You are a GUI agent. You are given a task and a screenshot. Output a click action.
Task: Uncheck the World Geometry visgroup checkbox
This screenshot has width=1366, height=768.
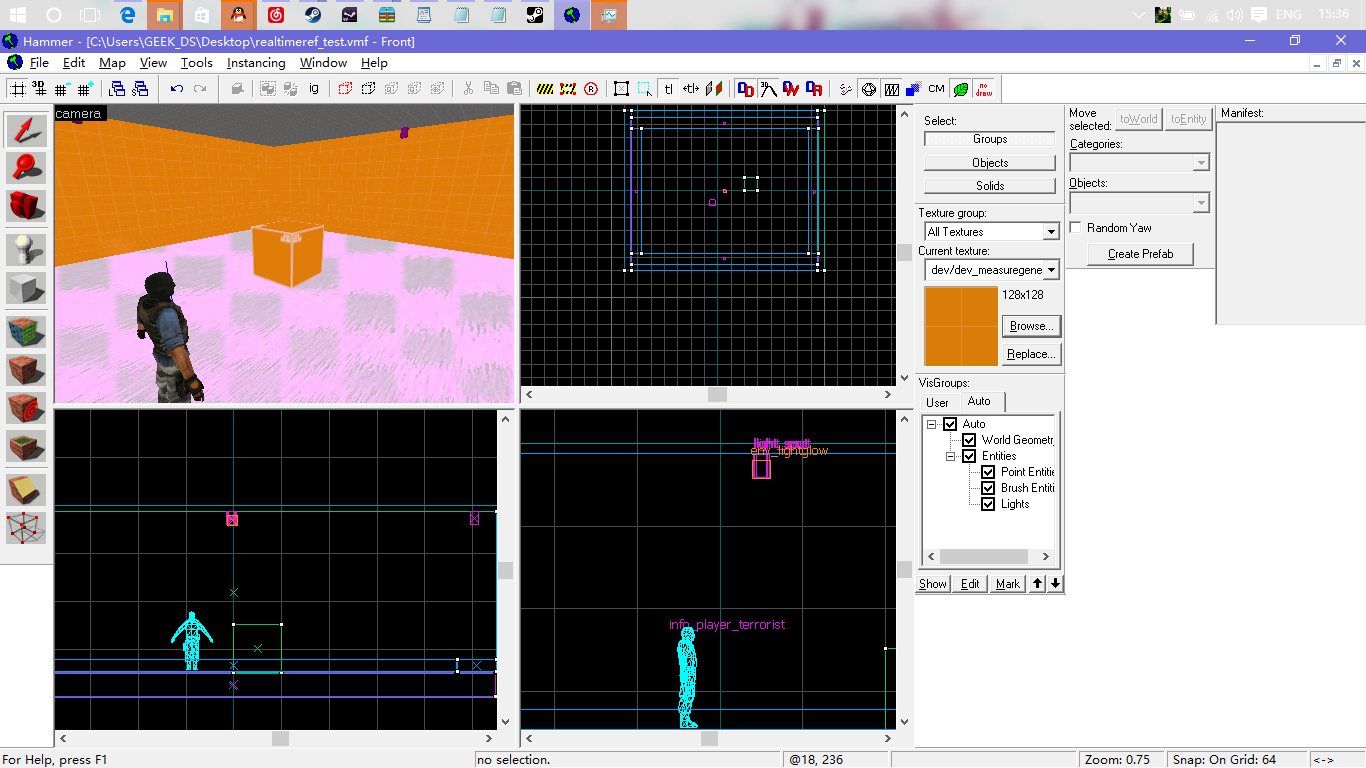coord(969,440)
